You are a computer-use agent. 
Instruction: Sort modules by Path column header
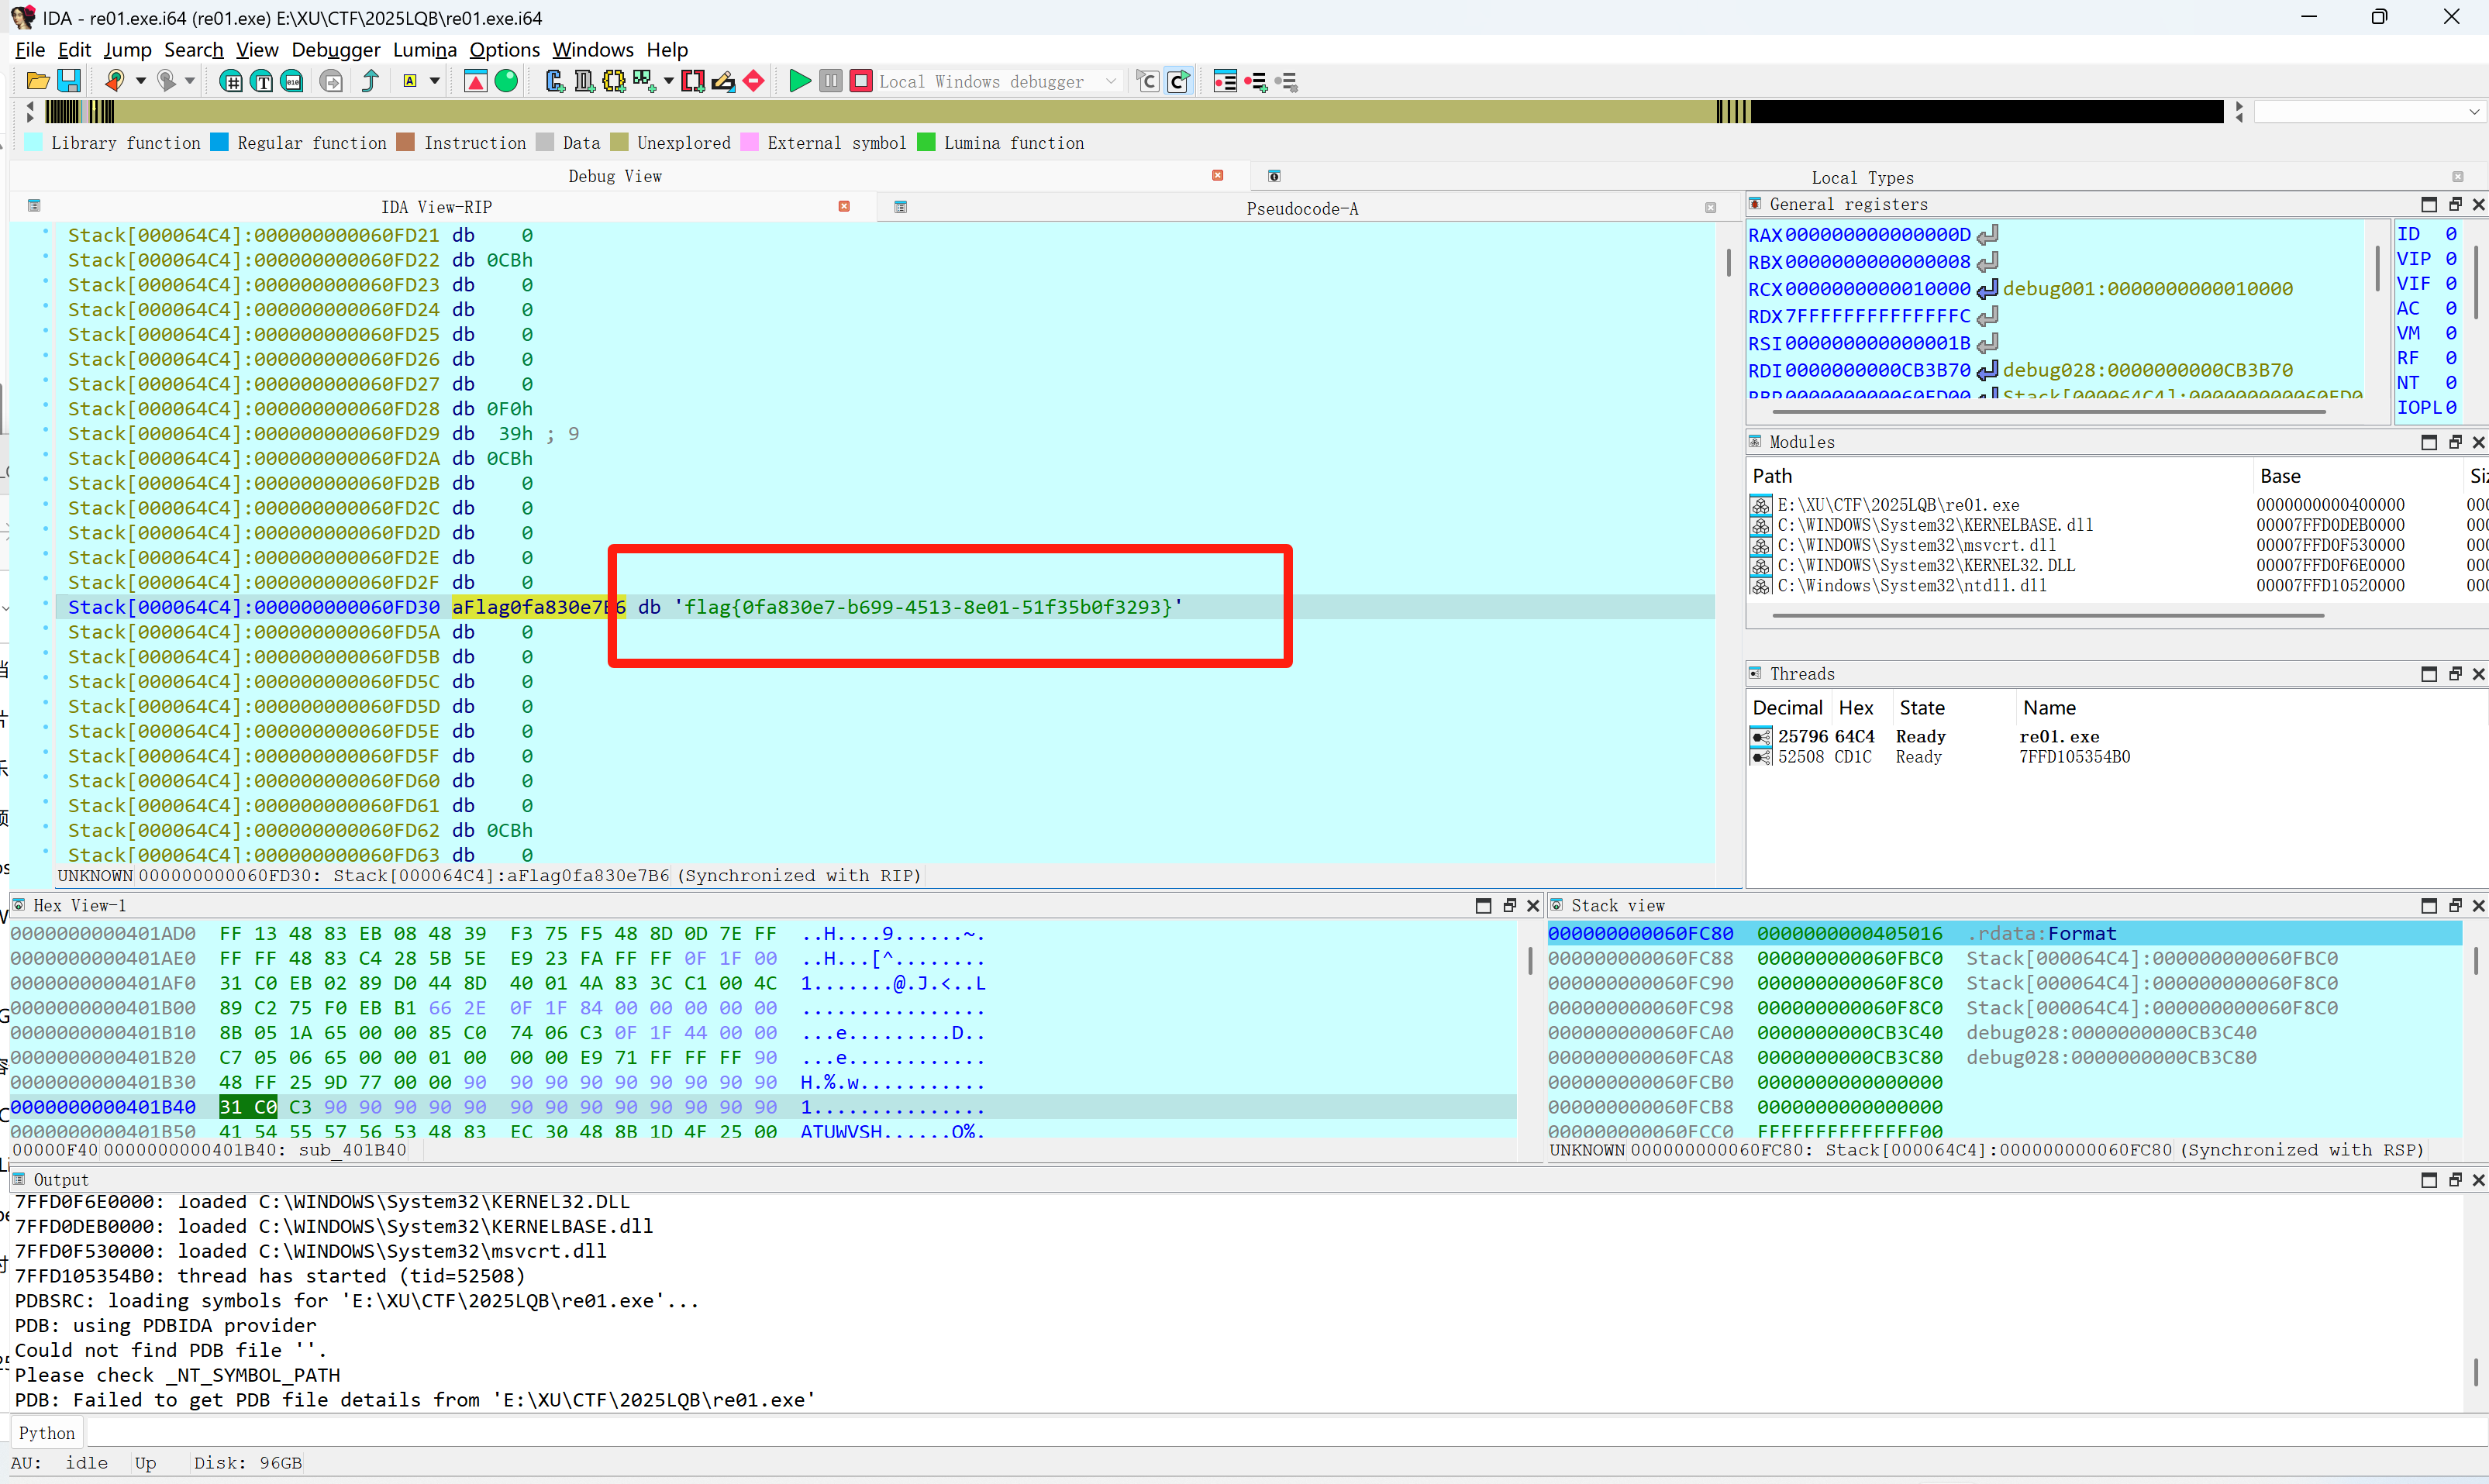click(x=1772, y=476)
